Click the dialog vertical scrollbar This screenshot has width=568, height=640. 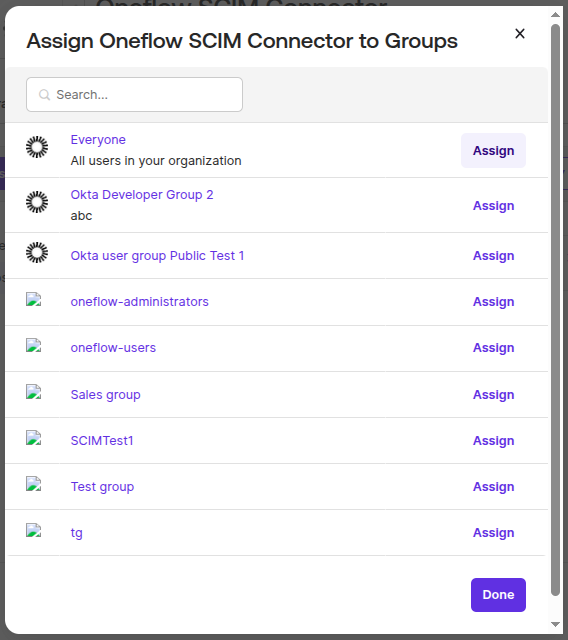click(555, 309)
